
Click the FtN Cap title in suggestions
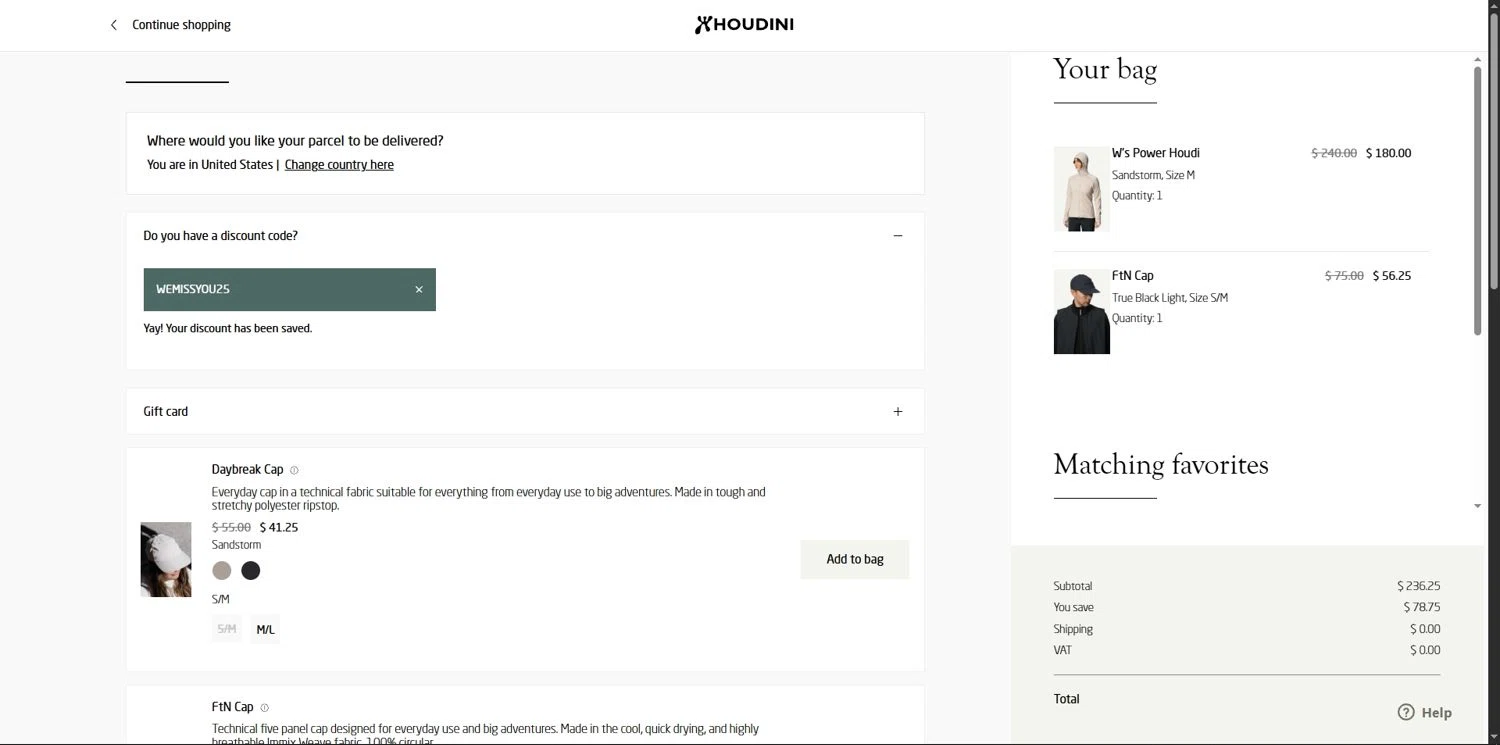point(233,707)
